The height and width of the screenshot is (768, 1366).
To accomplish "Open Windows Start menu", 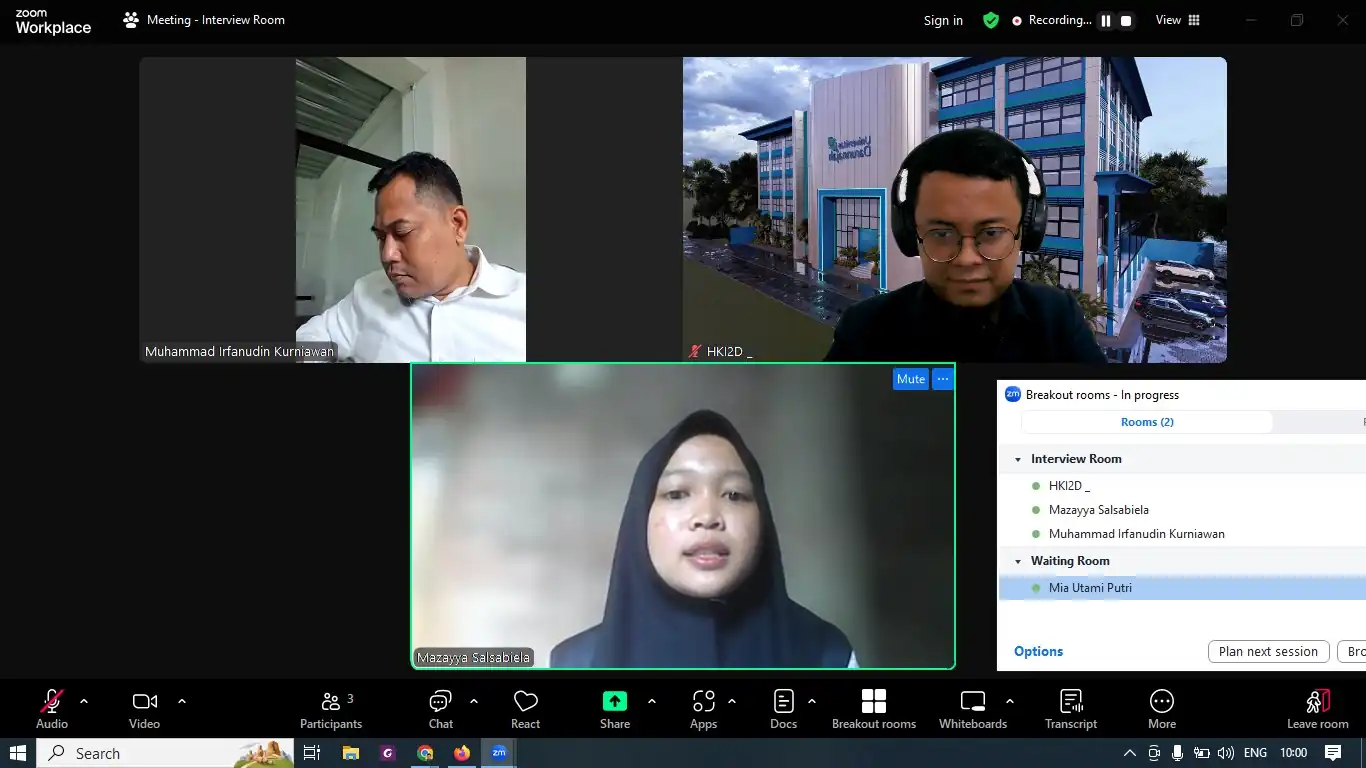I will [17, 753].
